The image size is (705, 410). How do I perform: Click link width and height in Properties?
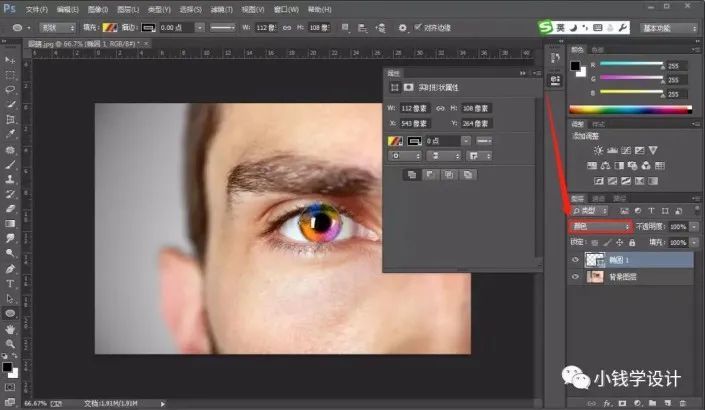pyautogui.click(x=440, y=108)
